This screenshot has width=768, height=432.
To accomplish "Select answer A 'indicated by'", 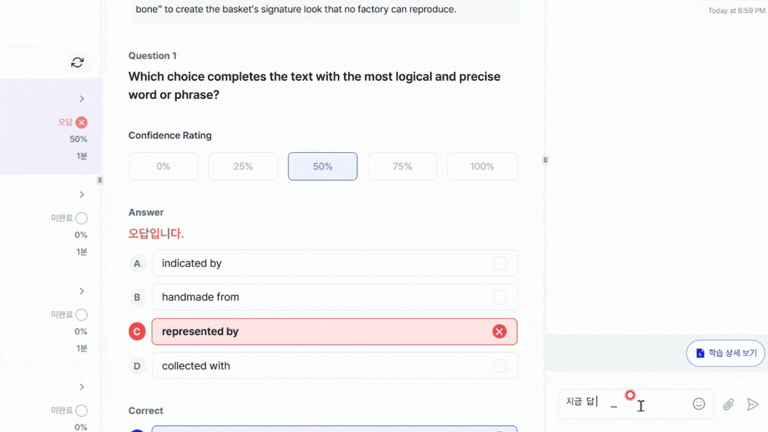I will pos(334,263).
